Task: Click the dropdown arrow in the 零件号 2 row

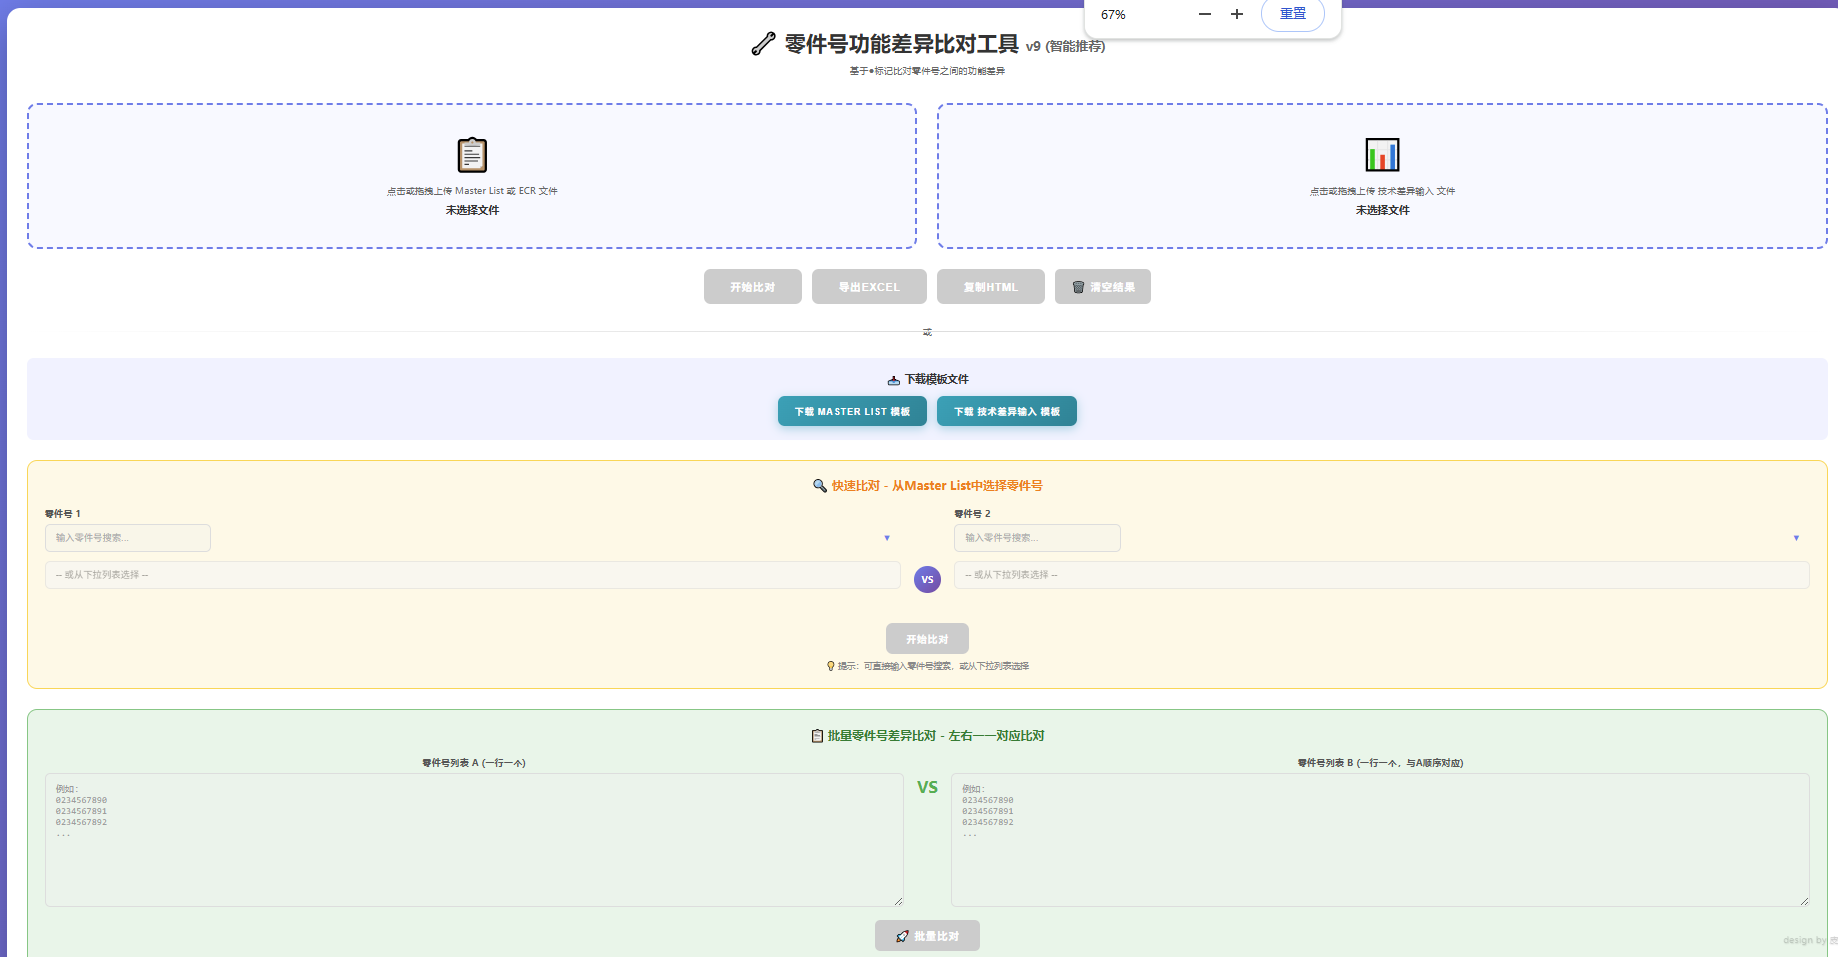Action: (x=1796, y=538)
